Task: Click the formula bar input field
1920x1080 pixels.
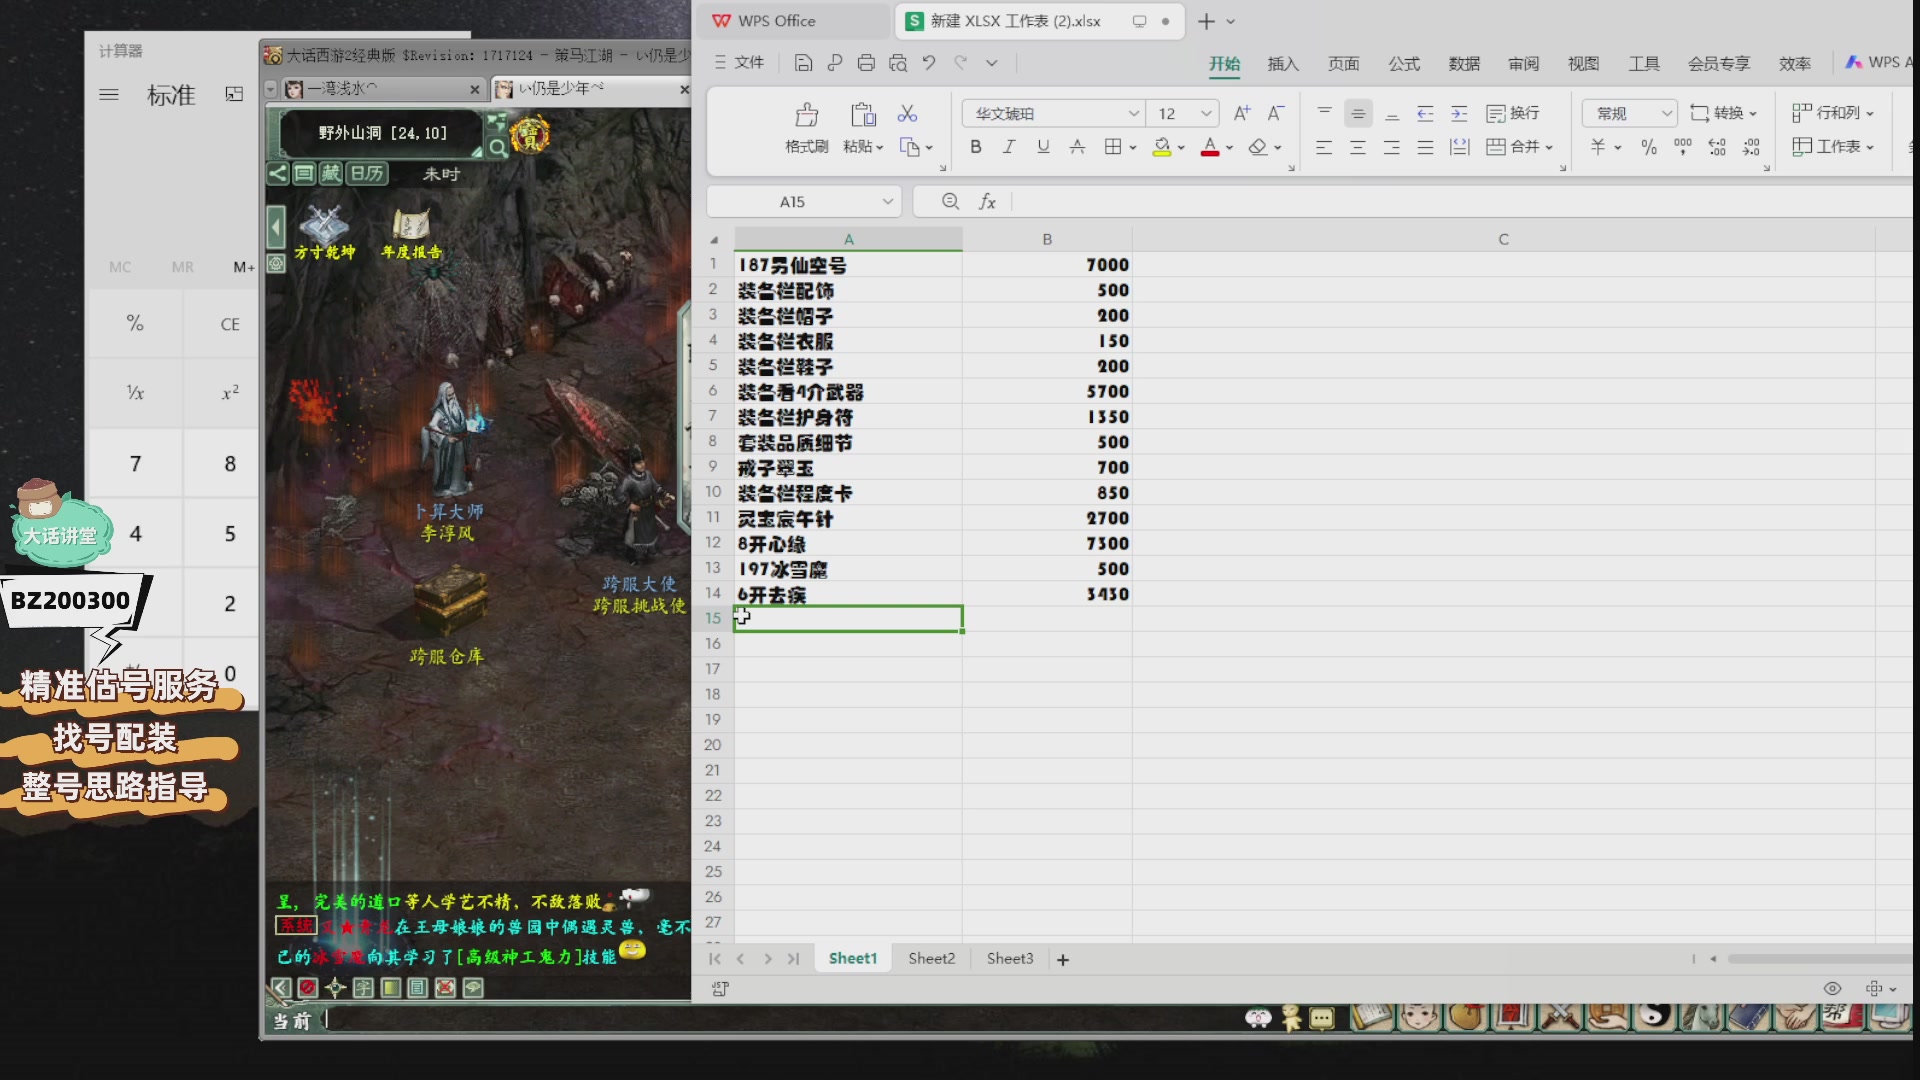Action: [x=1460, y=202]
